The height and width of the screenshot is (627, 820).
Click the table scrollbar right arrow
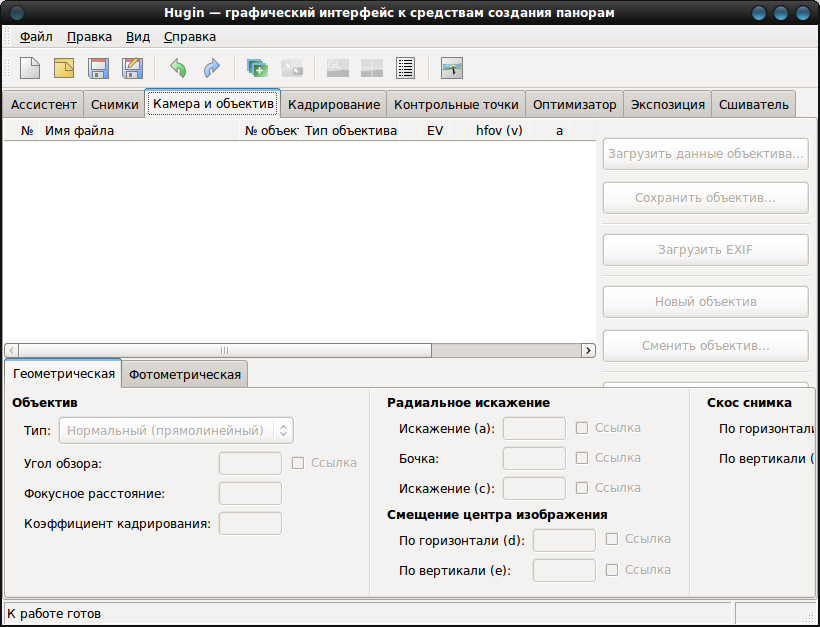(x=588, y=350)
